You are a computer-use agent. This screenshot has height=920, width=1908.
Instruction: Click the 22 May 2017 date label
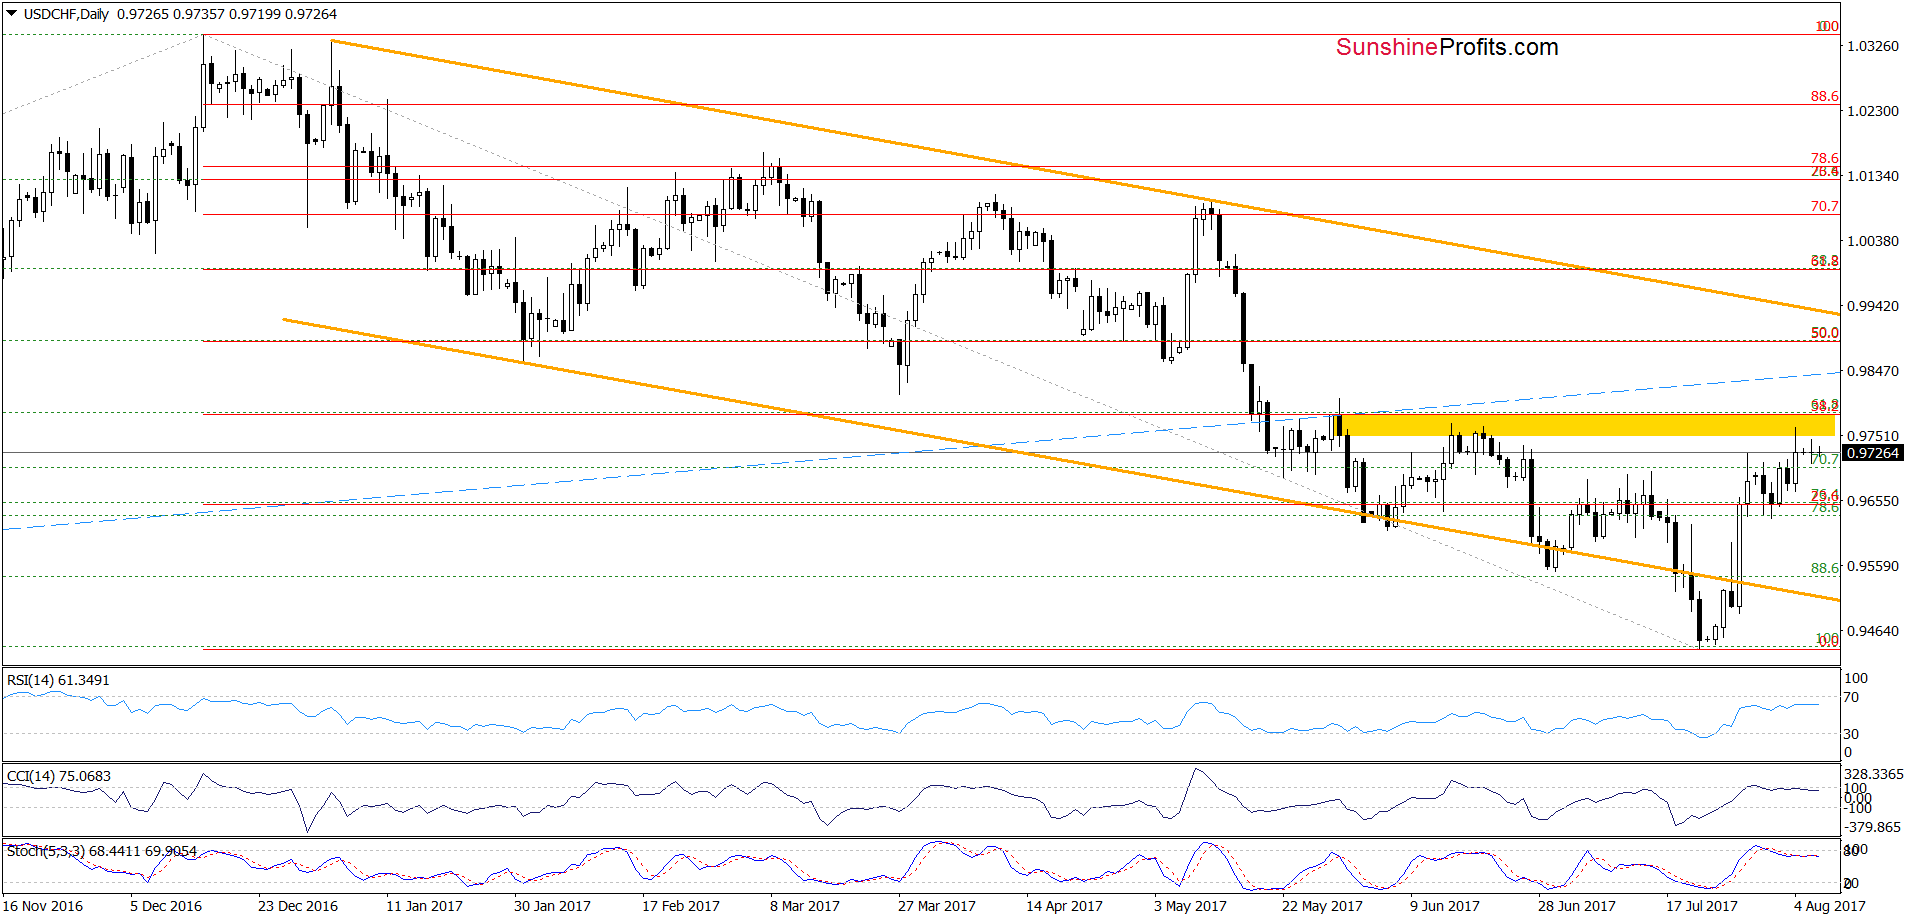[1322, 906]
